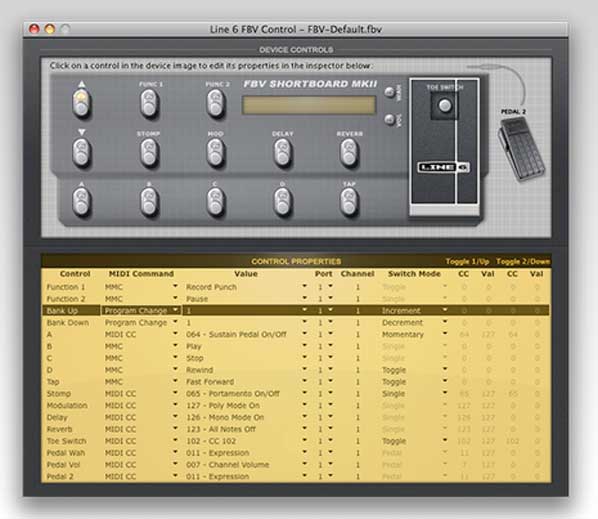The image size is (598, 519).
Task: Click '007 - Channel Volume' value
Action: [x=228, y=464]
